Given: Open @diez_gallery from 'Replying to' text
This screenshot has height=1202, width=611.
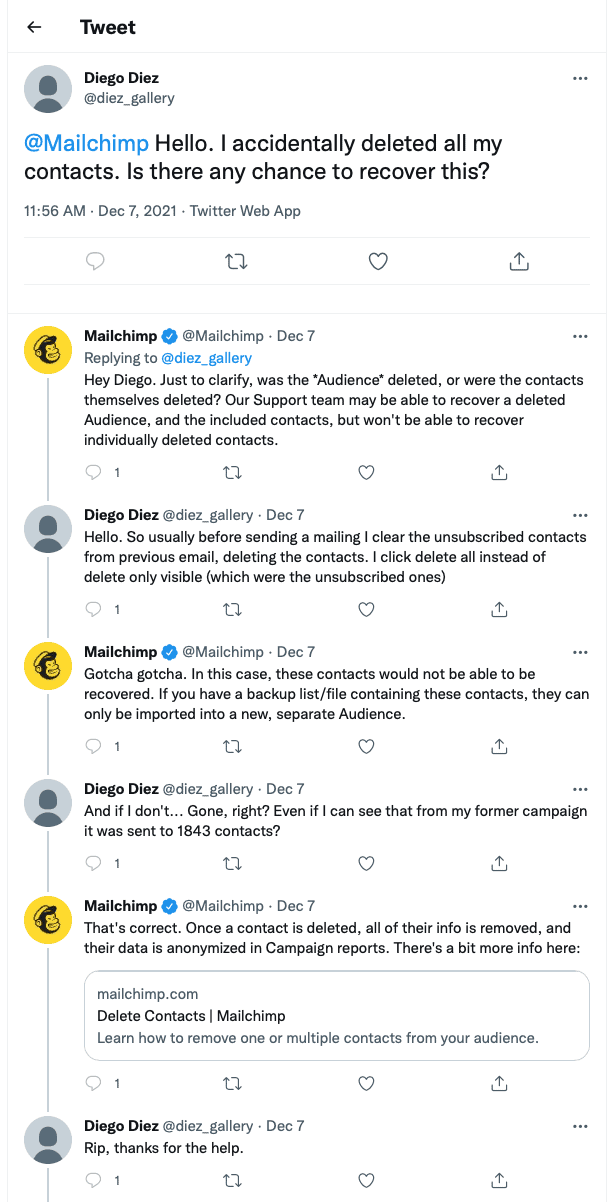Looking at the screenshot, I should [x=207, y=358].
